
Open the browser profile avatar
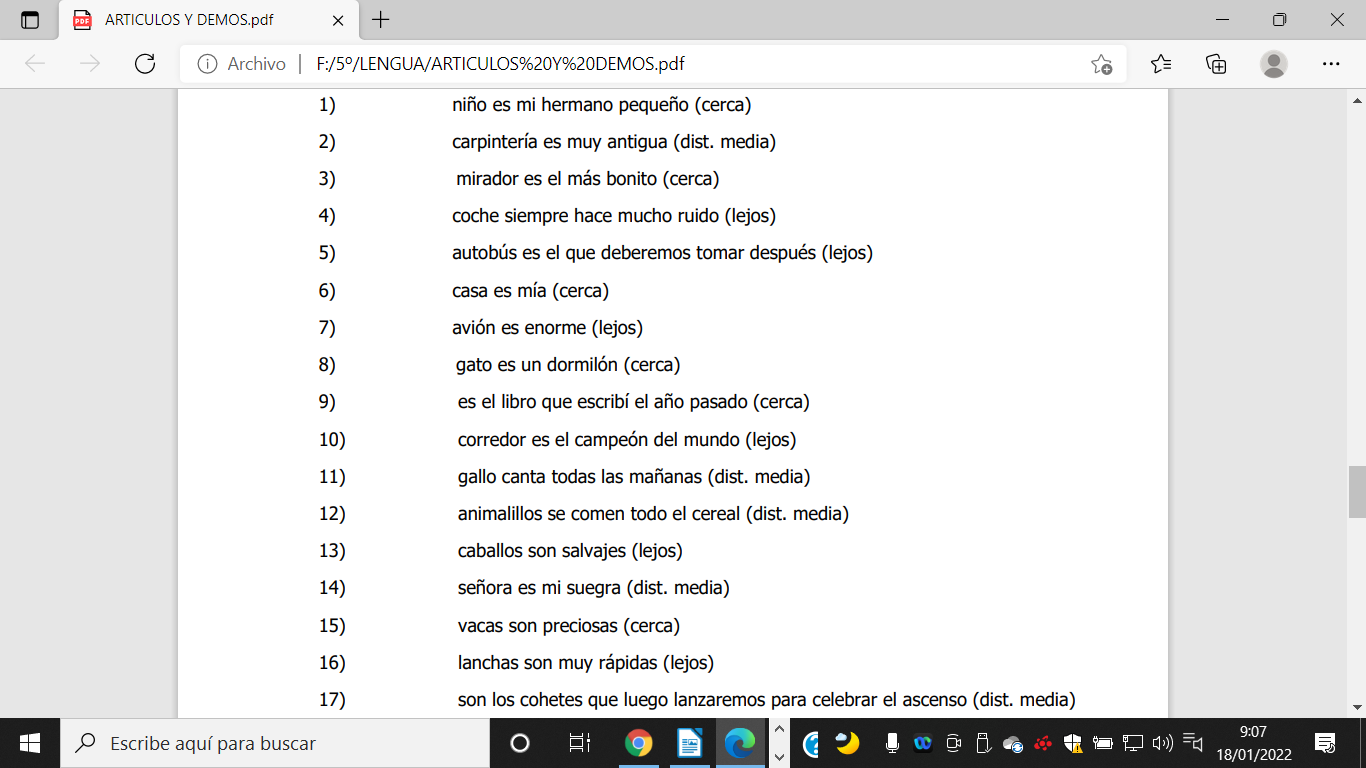click(1274, 64)
